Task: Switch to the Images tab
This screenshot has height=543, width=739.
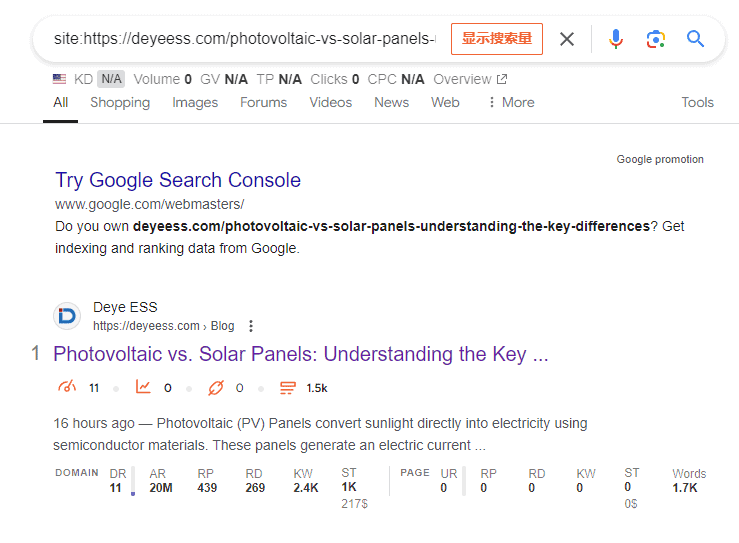Action: 195,102
